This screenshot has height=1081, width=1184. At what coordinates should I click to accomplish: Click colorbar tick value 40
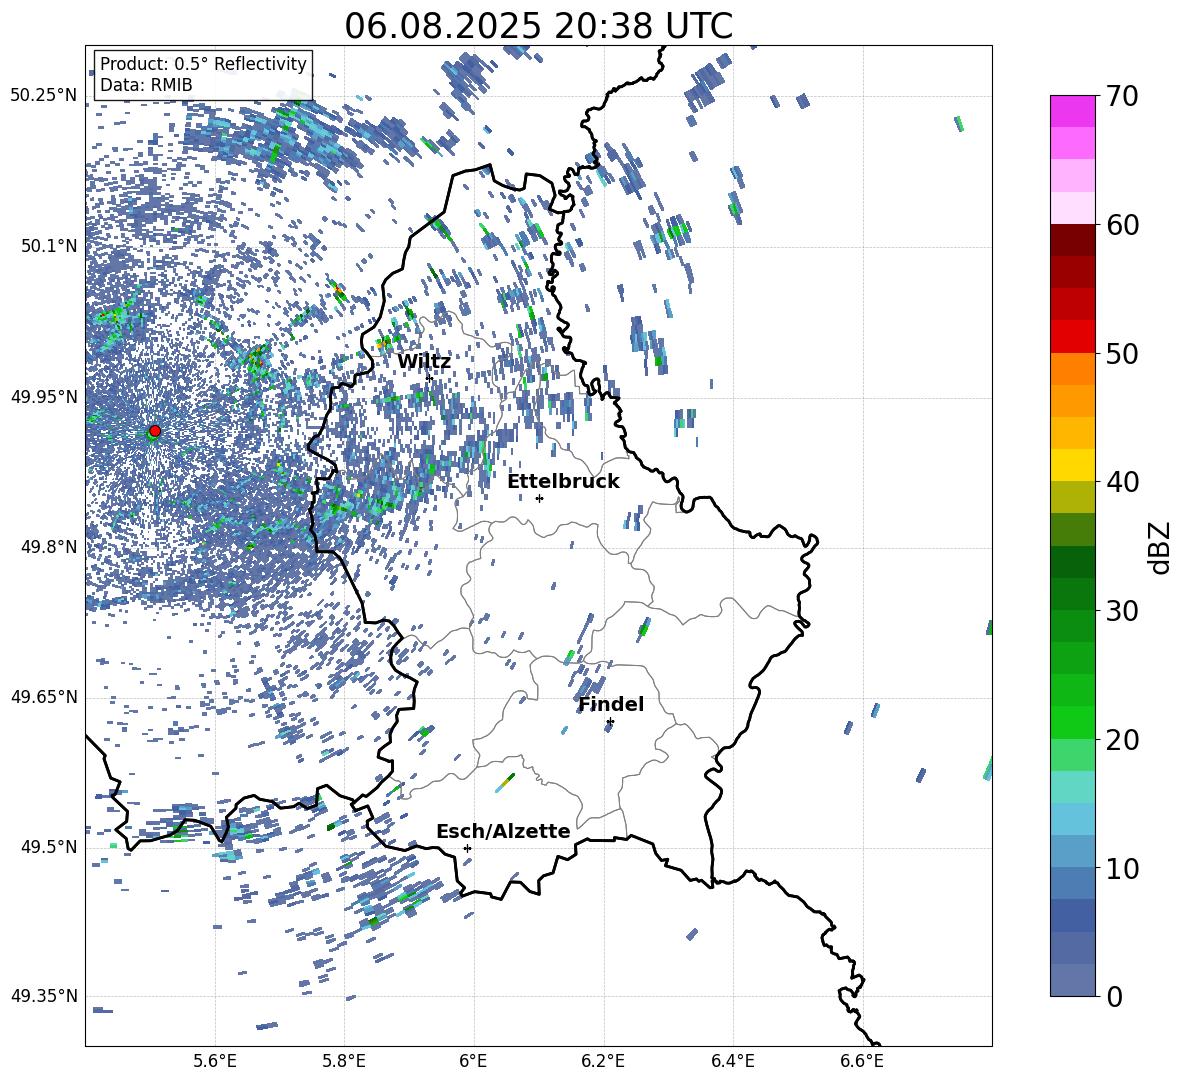coord(1123,482)
